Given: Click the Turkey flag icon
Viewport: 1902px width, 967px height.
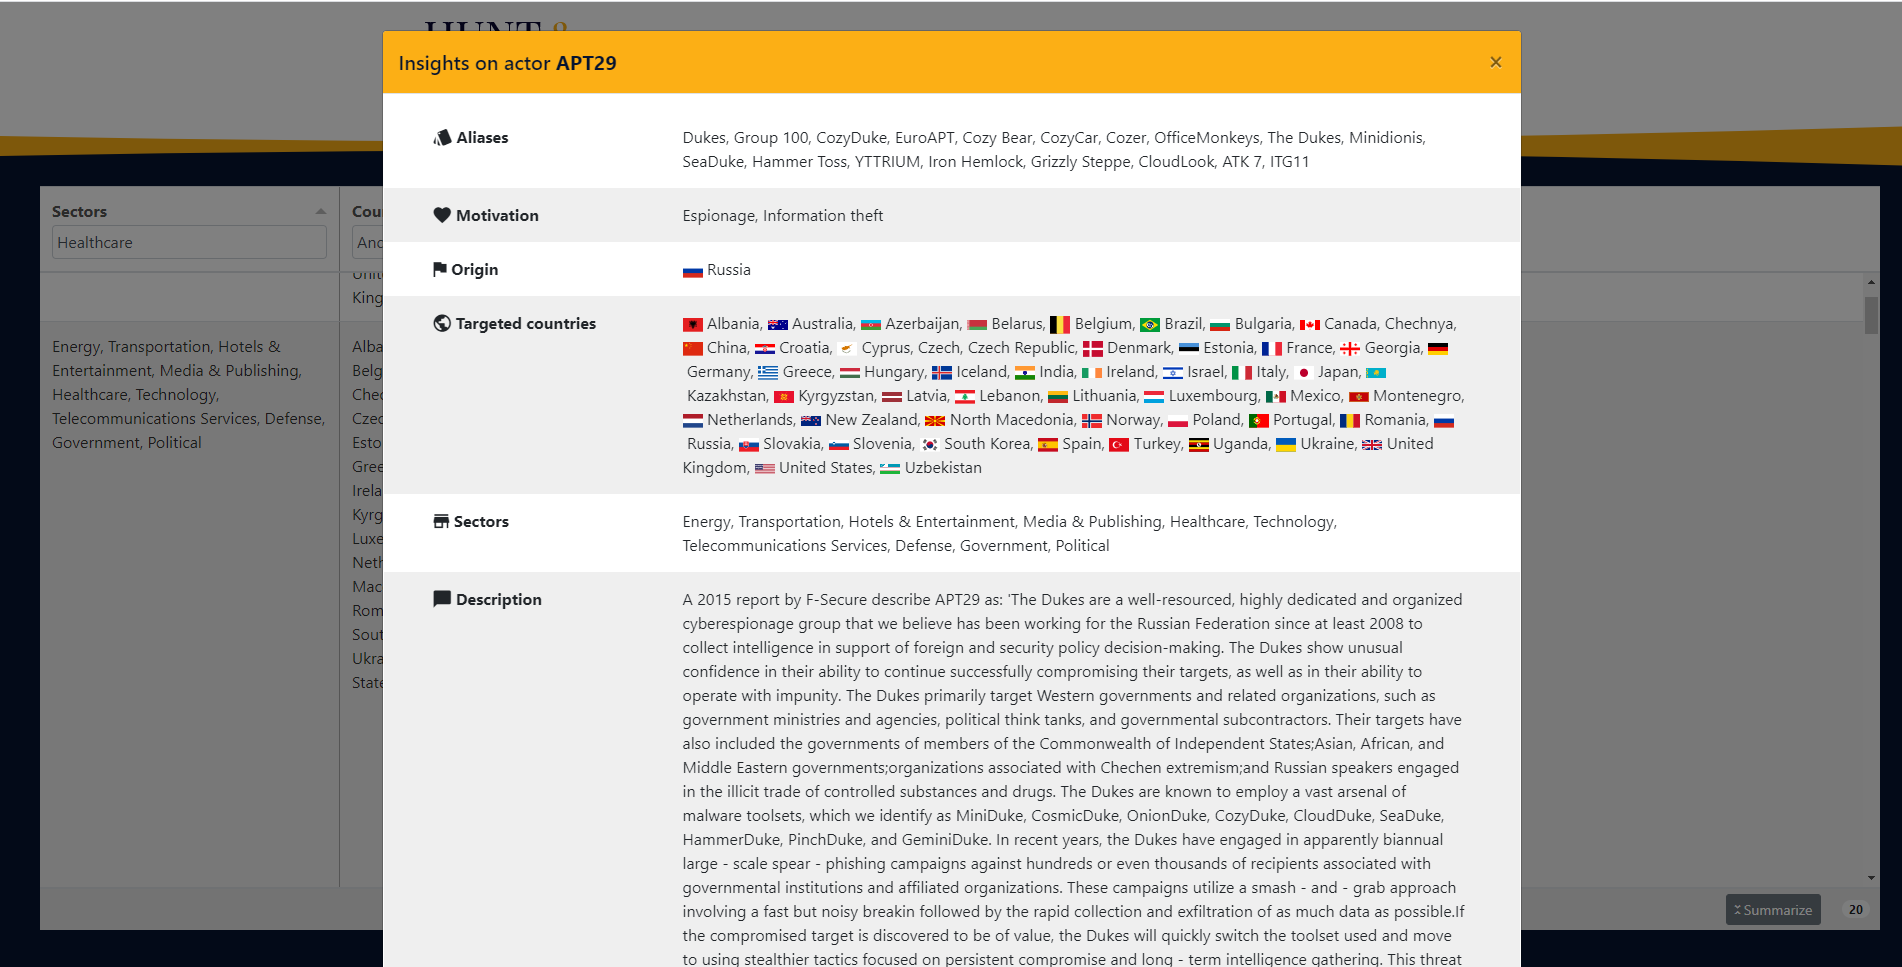Looking at the screenshot, I should (x=1119, y=445).
